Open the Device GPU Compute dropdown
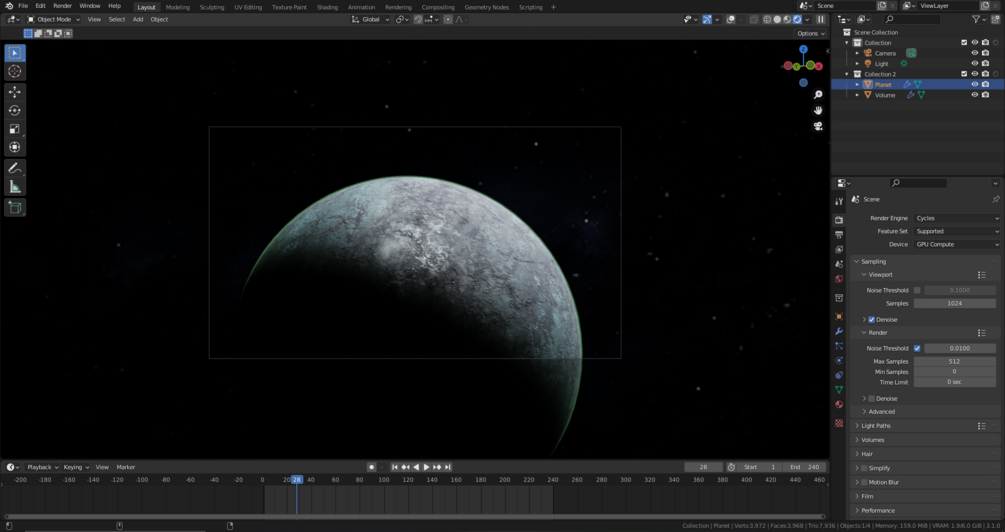Viewport: 1005px width, 532px height. click(x=957, y=244)
